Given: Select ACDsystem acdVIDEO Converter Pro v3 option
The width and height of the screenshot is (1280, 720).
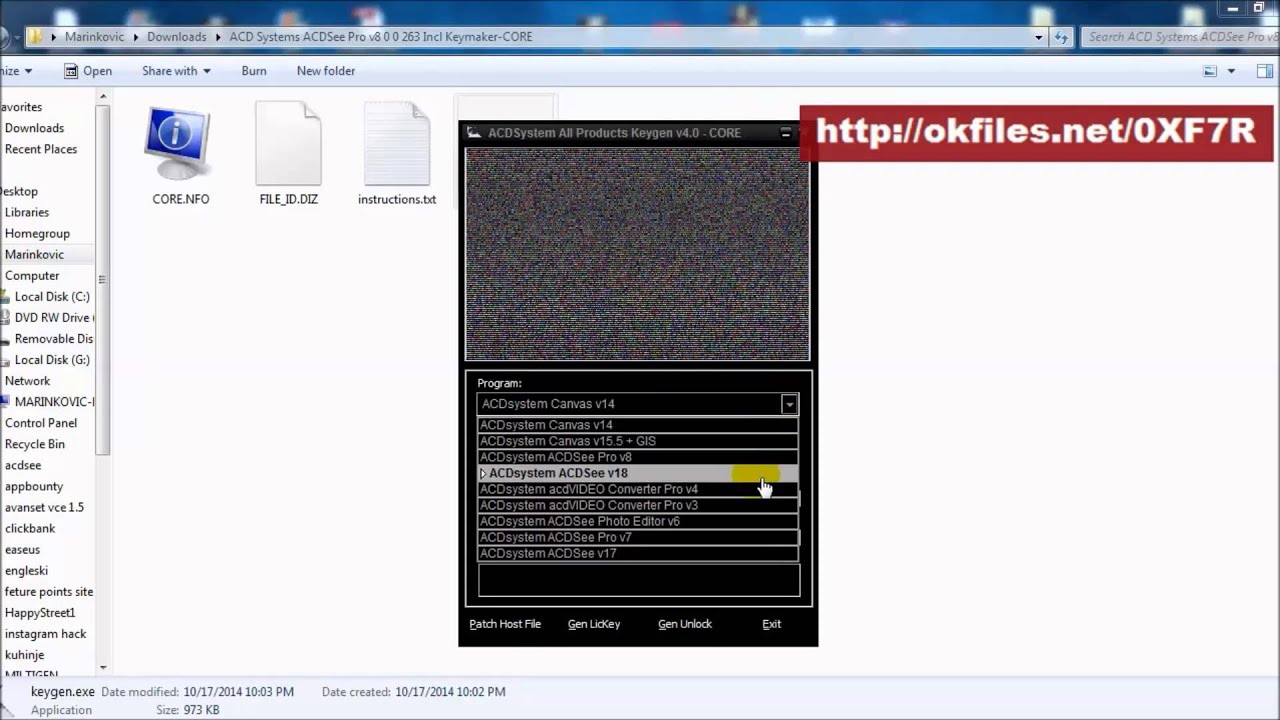Looking at the screenshot, I should click(638, 505).
